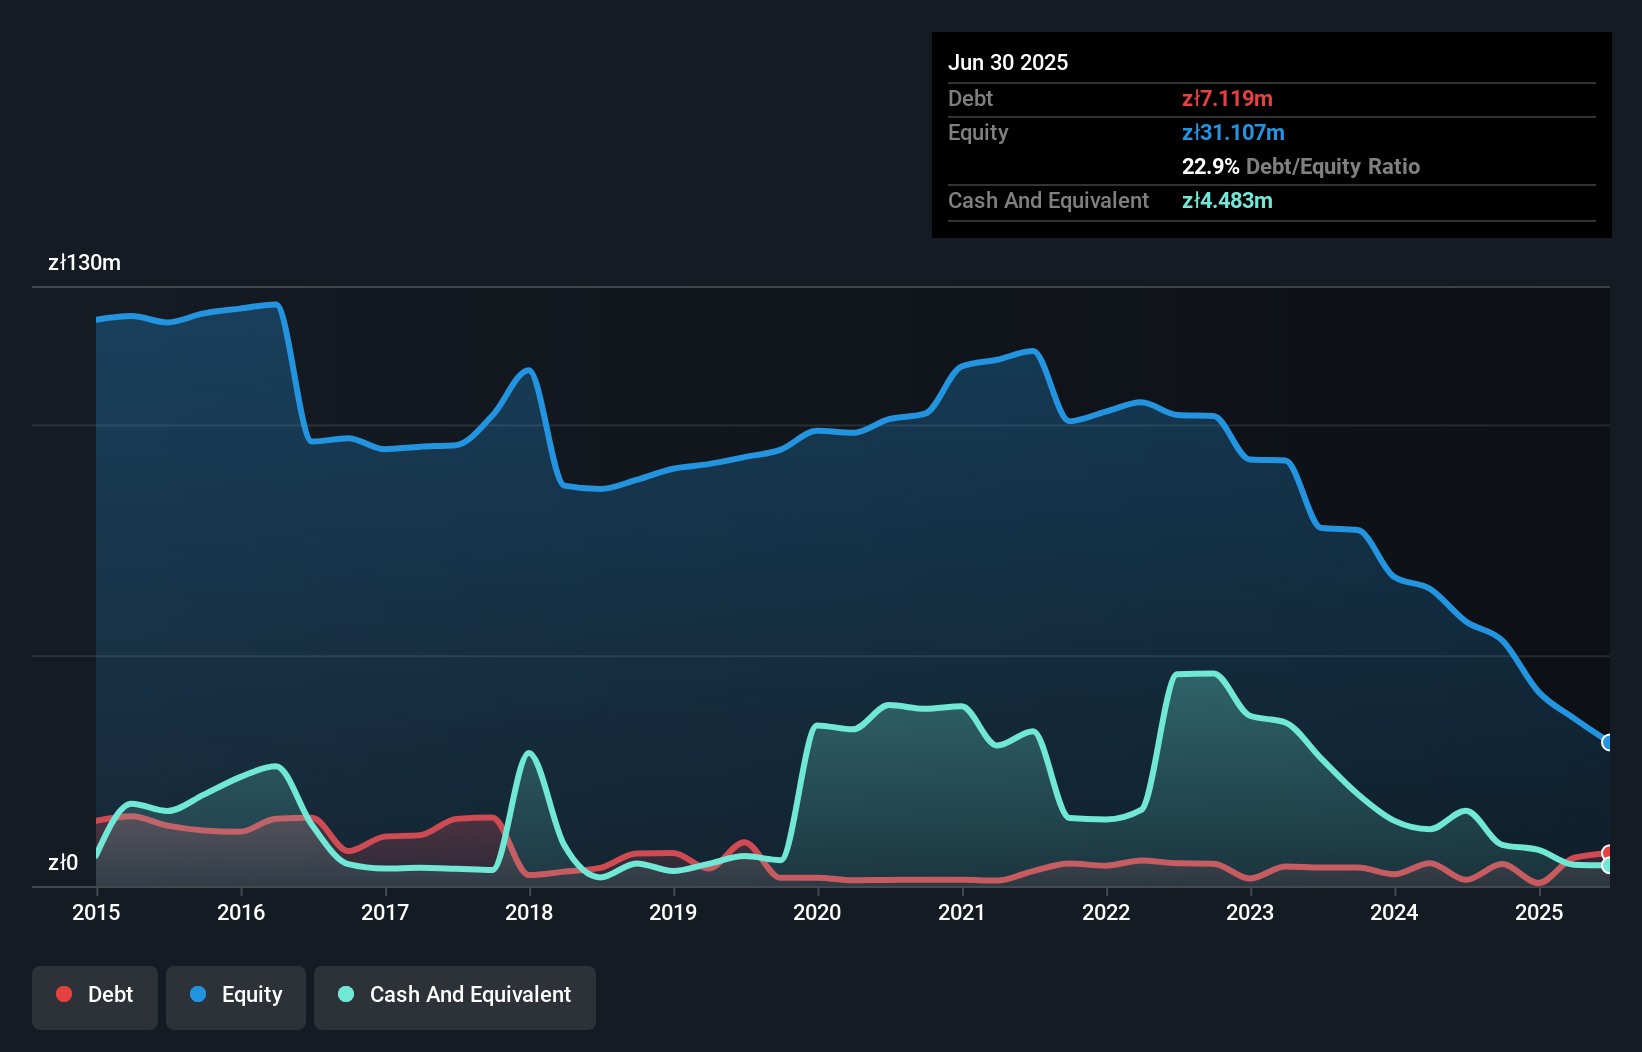Toggle the Equity series legend button

click(236, 995)
